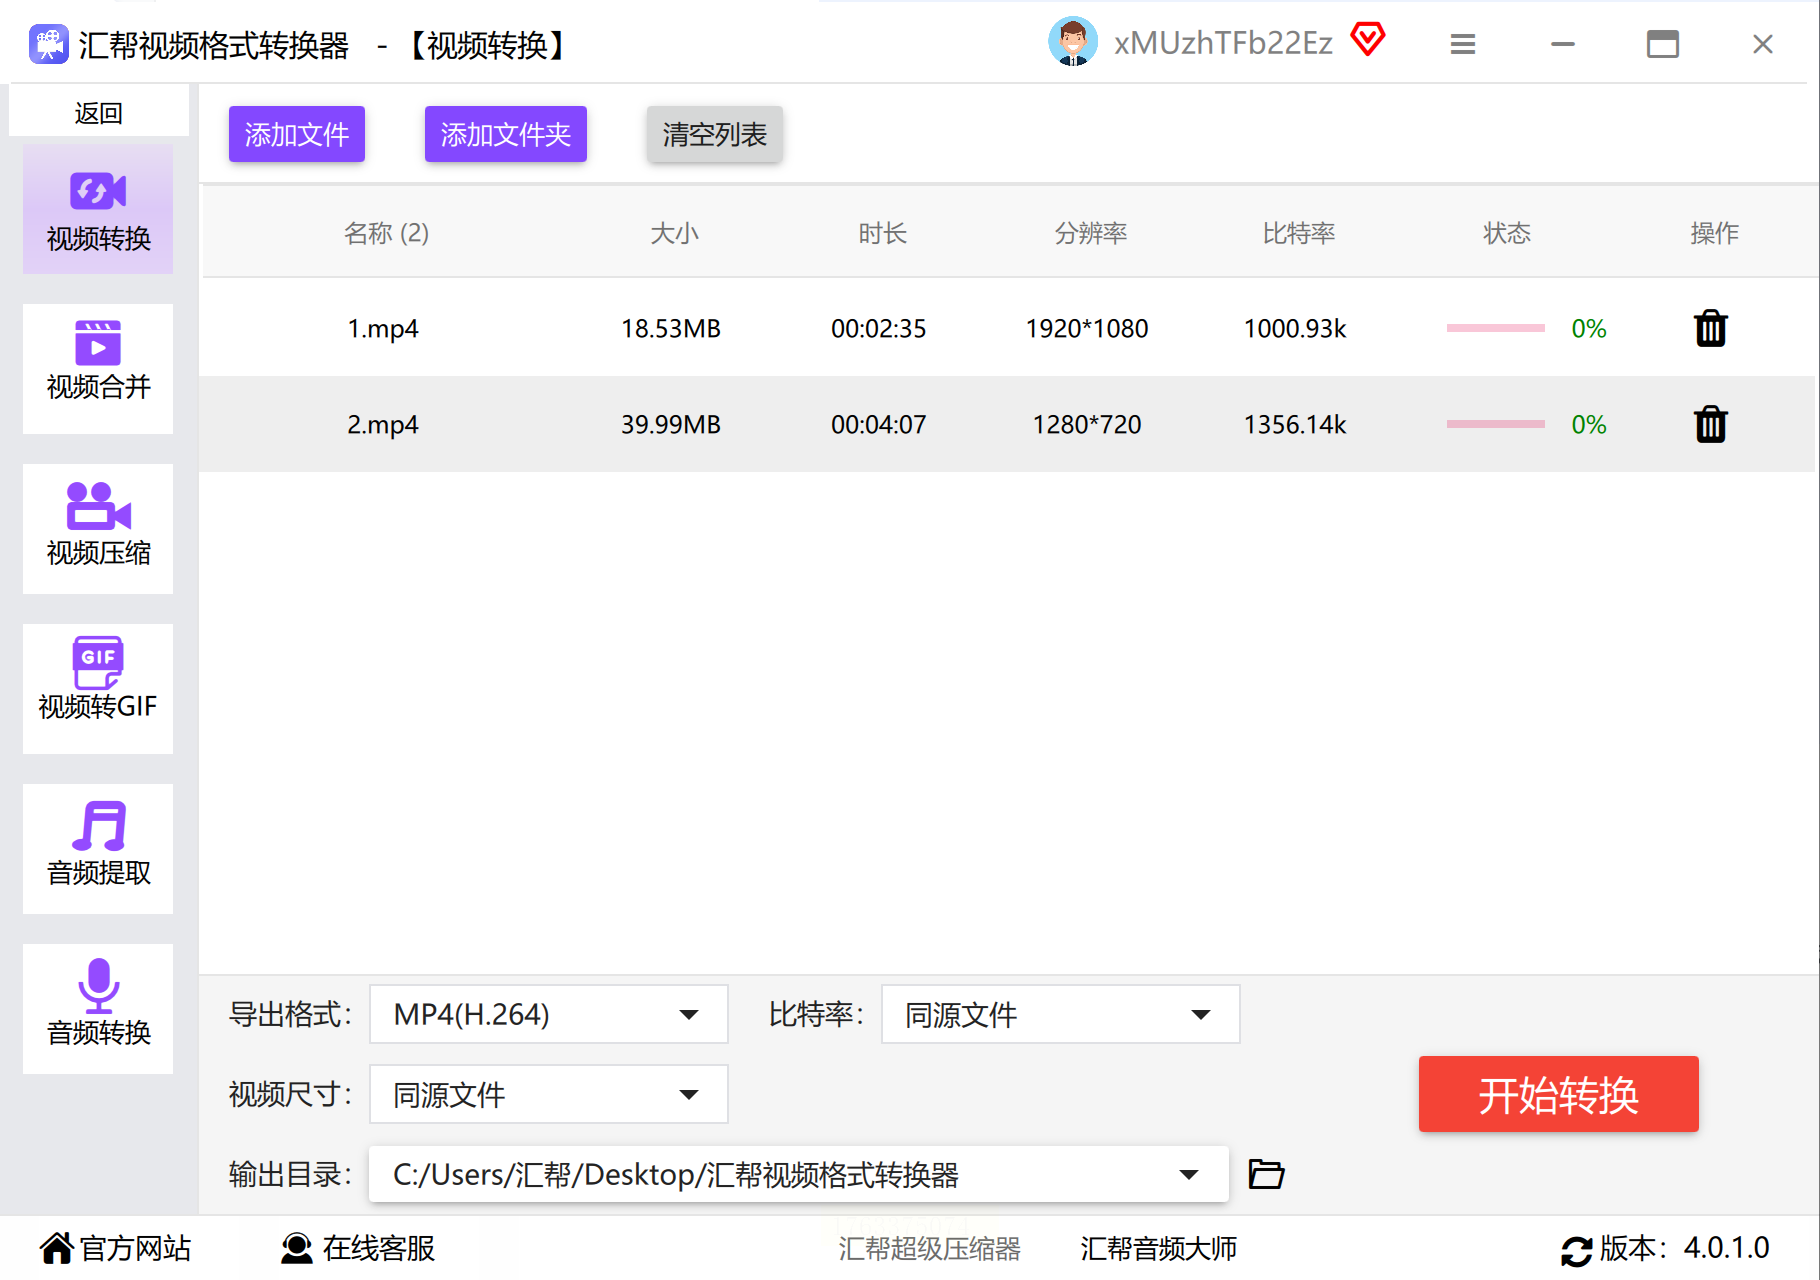Switch to the Video Compress tab
The width and height of the screenshot is (1820, 1280).
tap(98, 528)
